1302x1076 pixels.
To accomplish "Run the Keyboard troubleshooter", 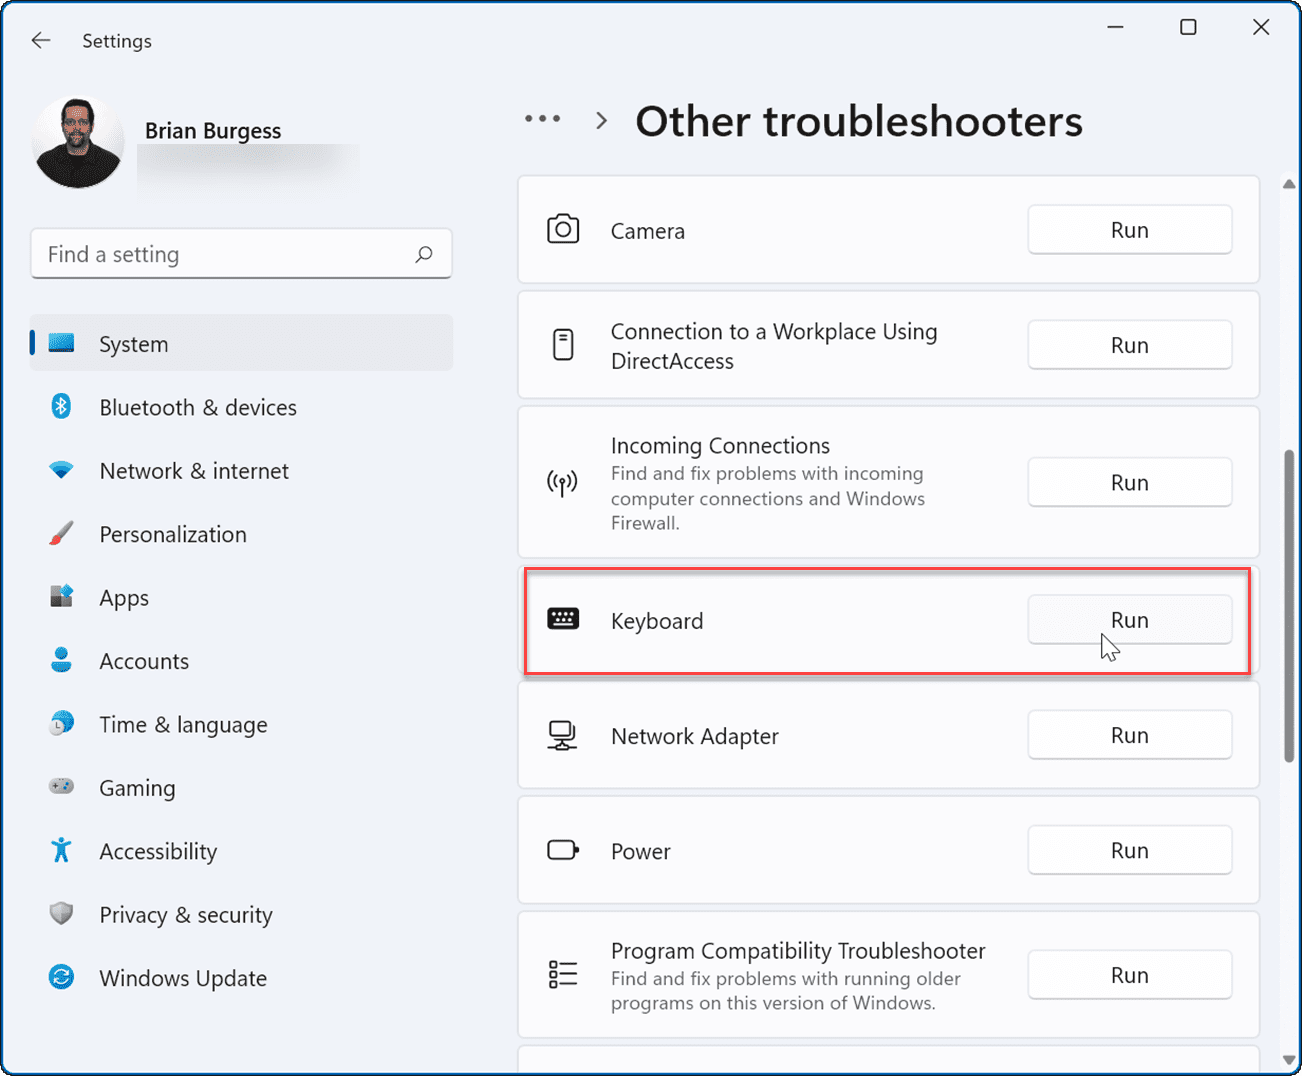I will (x=1129, y=620).
